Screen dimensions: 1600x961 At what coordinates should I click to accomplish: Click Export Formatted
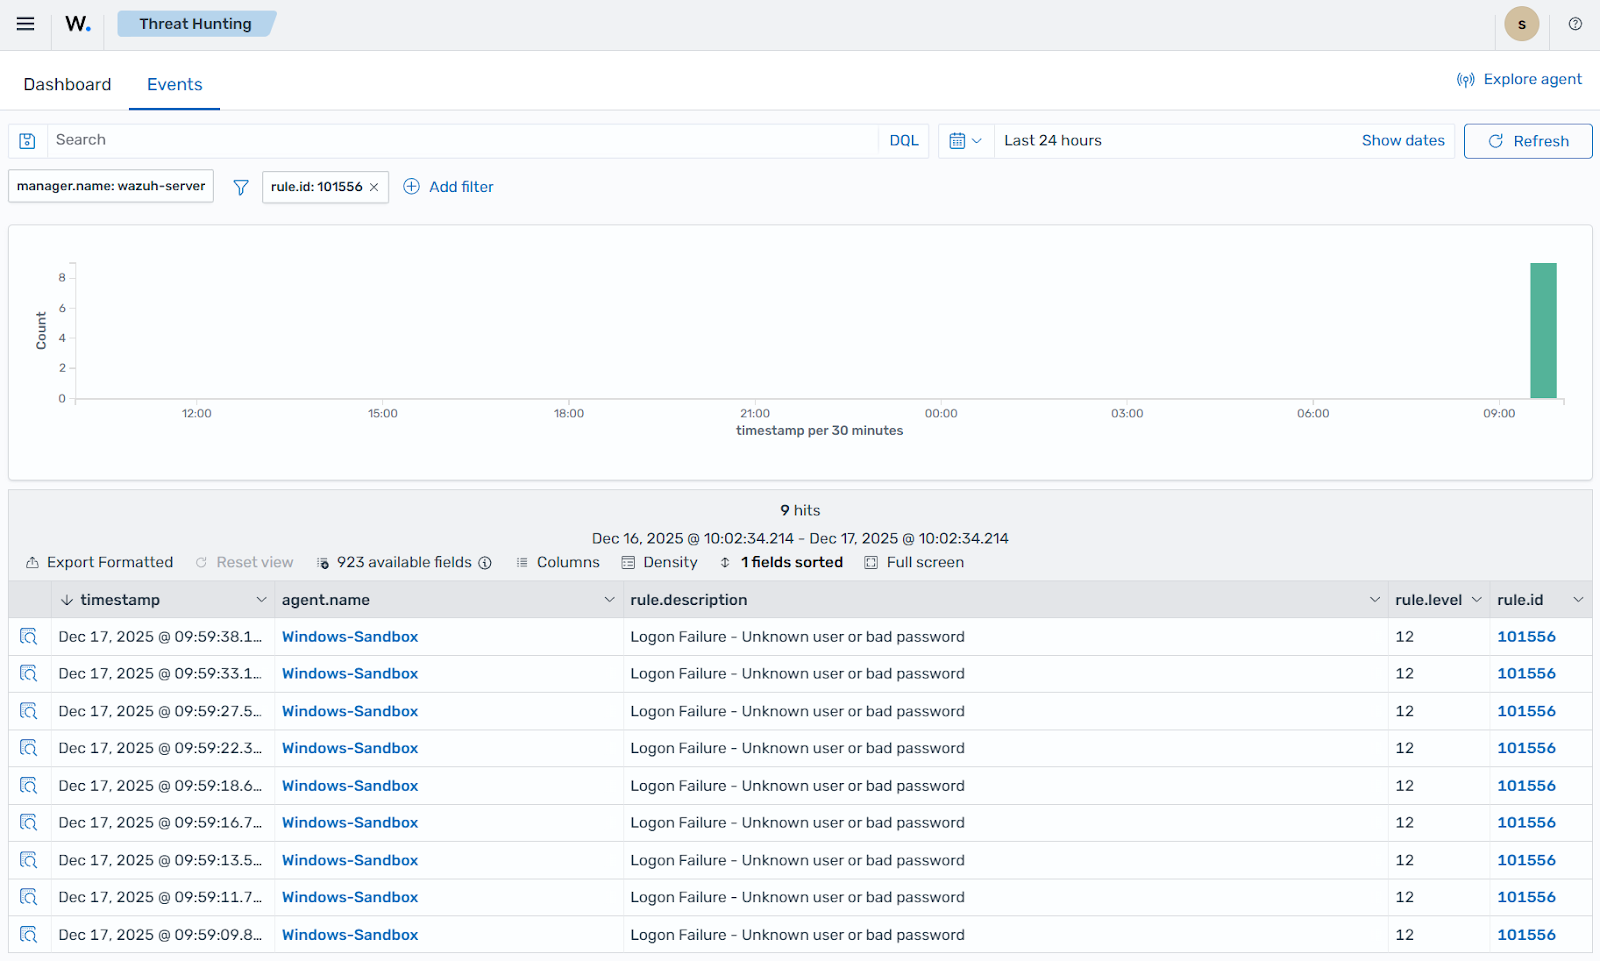coord(98,562)
